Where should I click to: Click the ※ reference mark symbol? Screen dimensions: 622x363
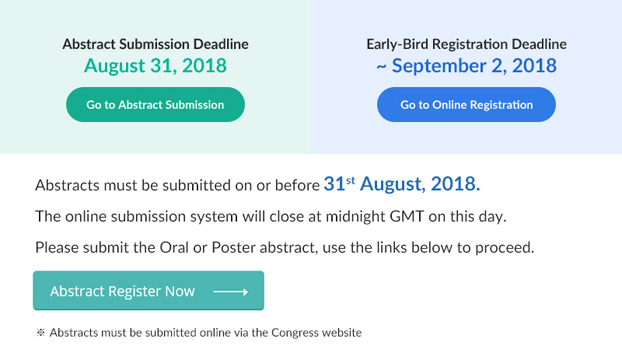pos(40,332)
